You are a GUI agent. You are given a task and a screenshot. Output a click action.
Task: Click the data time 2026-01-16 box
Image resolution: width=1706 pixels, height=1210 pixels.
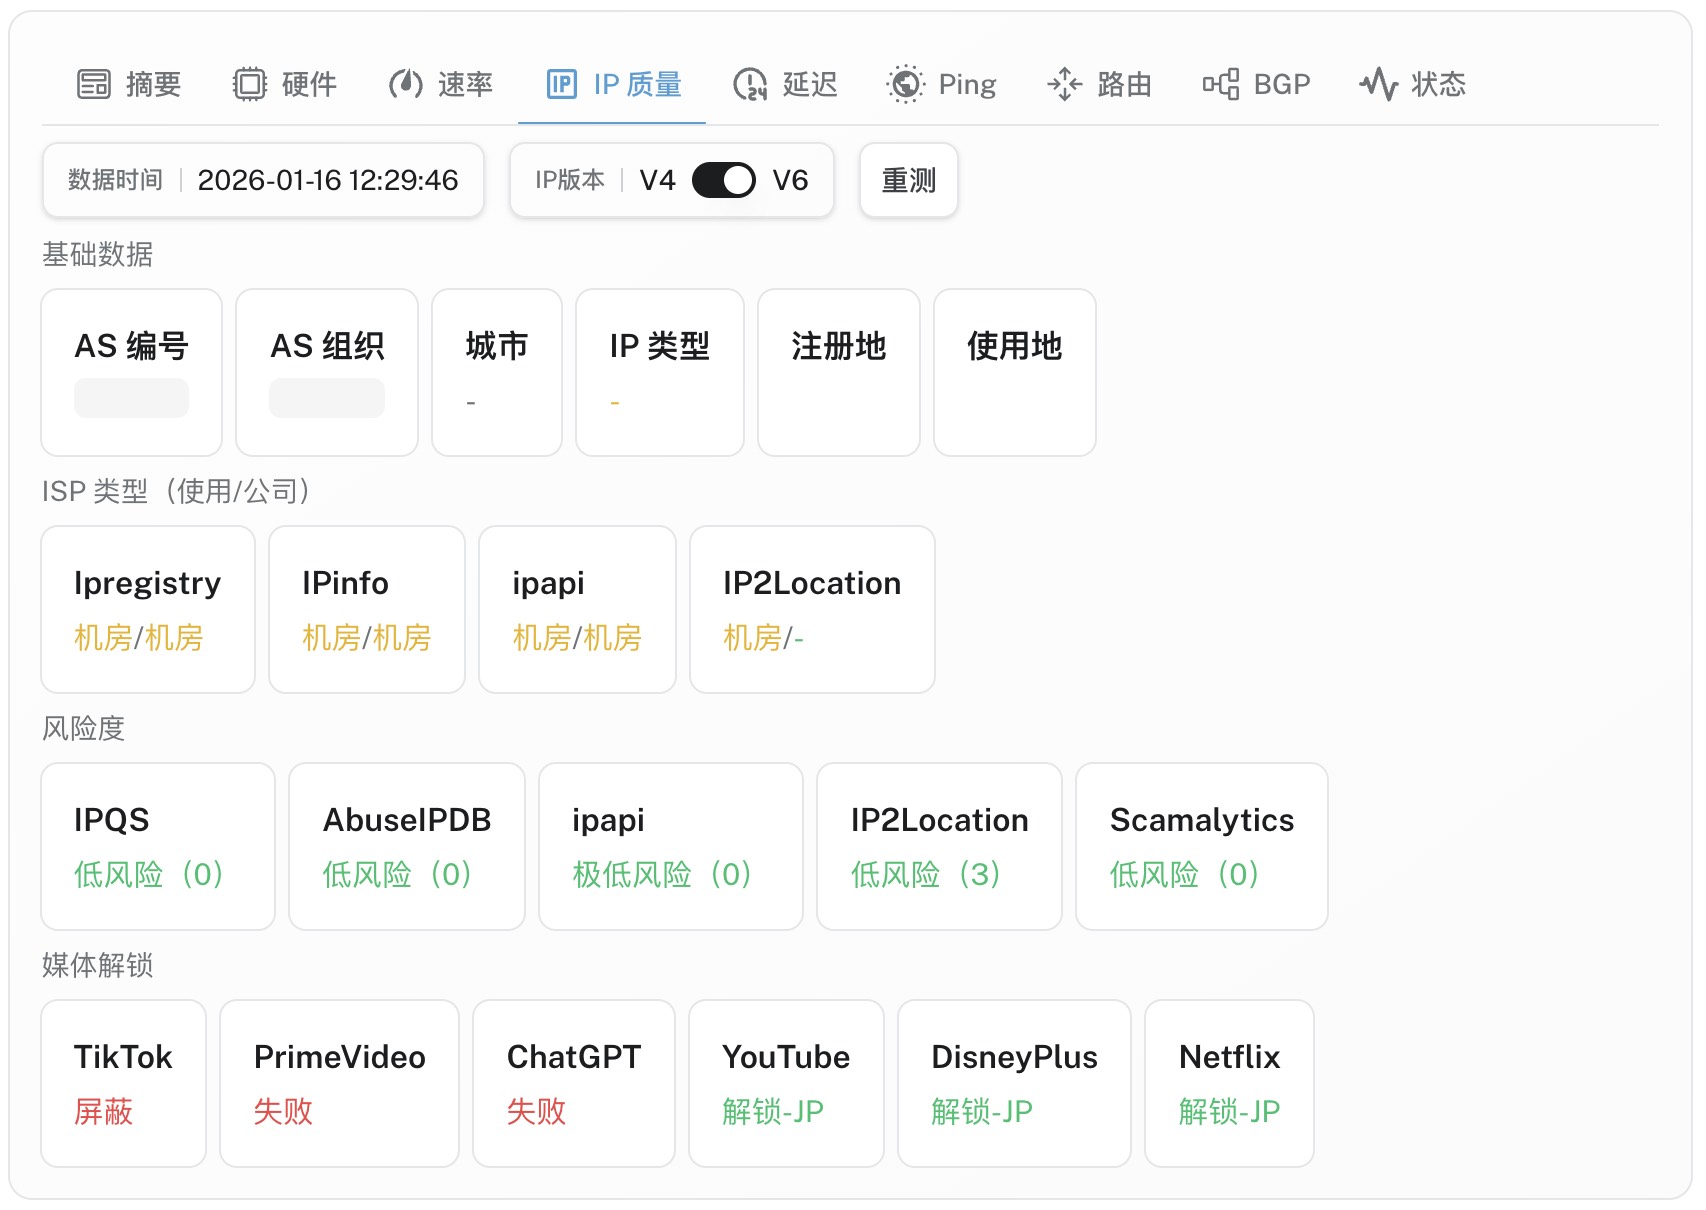[263, 180]
